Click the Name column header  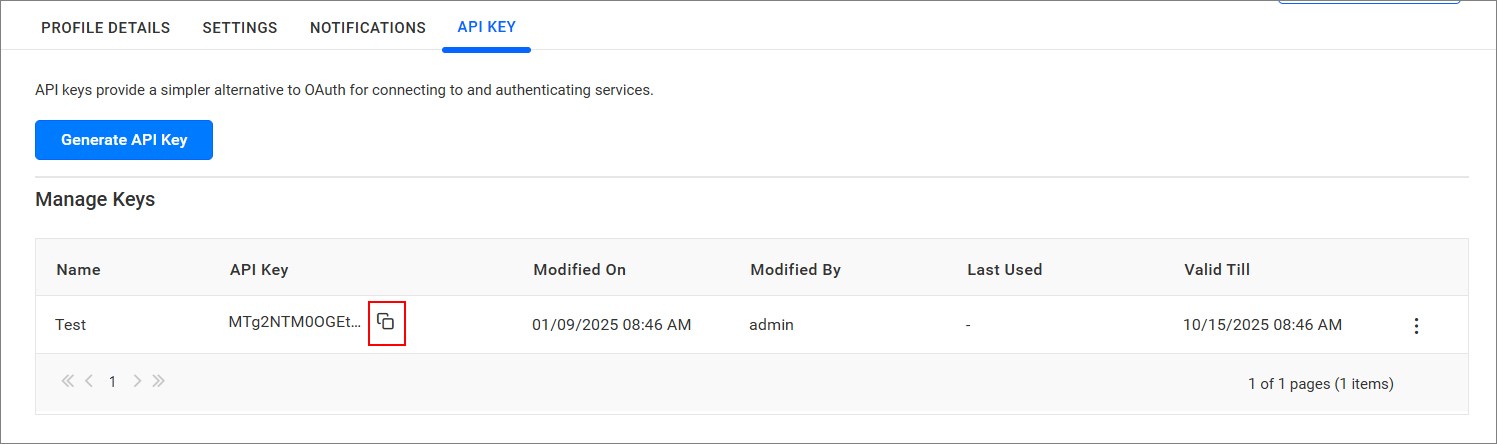click(x=78, y=269)
